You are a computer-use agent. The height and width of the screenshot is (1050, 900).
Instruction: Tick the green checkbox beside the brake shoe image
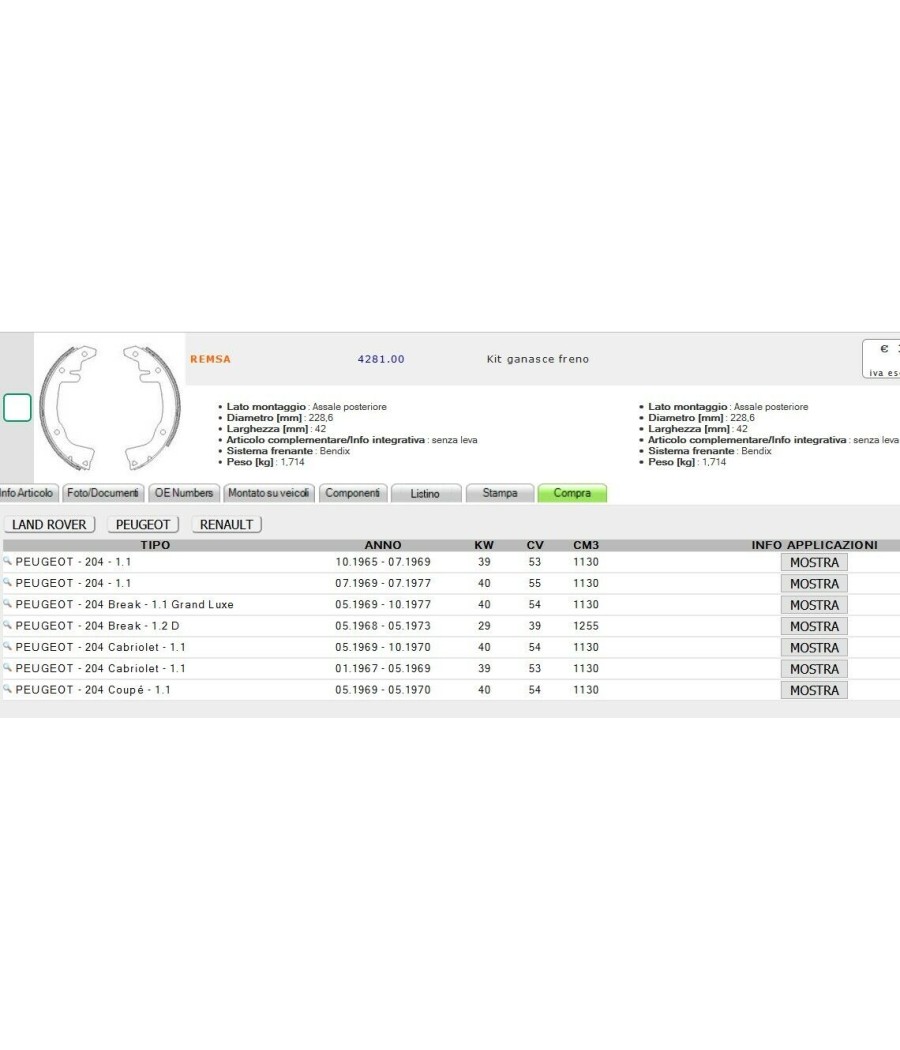[x=17, y=407]
